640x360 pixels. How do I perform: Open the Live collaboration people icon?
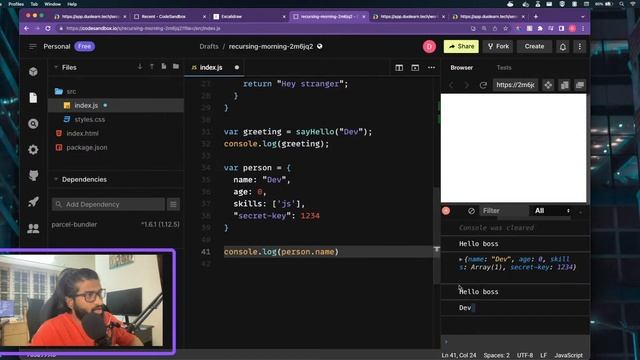coord(33,228)
